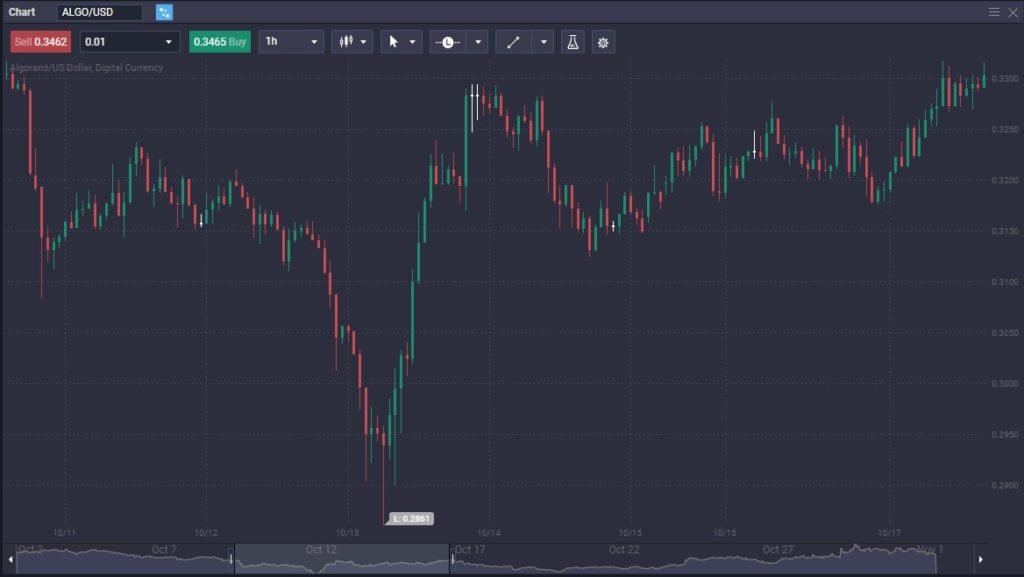This screenshot has width=1024, height=577.
Task: Expand the time marker dropdown arrow
Action: pyautogui.click(x=479, y=42)
